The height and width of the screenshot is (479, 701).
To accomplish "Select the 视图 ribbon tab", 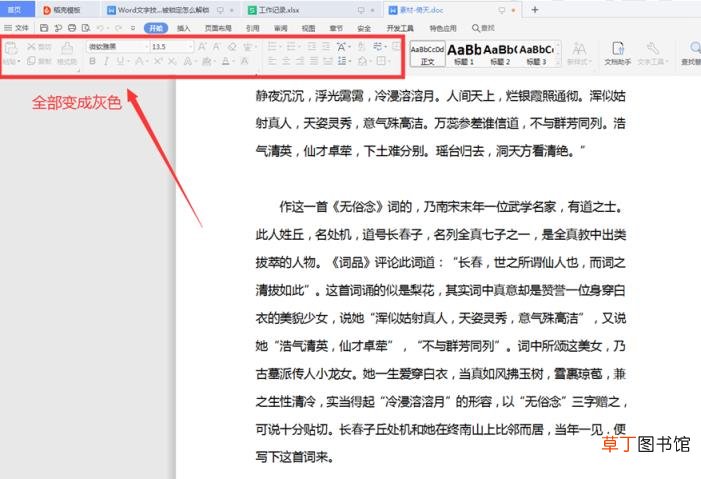I will [x=308, y=28].
